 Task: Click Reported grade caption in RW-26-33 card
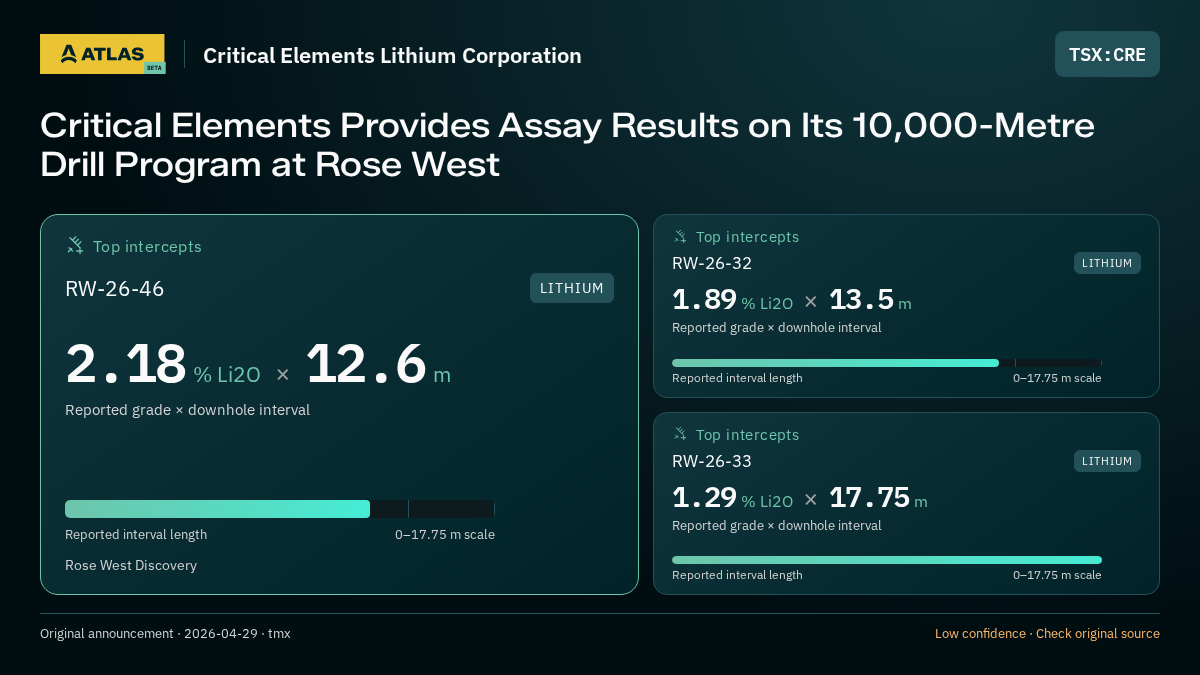click(777, 525)
